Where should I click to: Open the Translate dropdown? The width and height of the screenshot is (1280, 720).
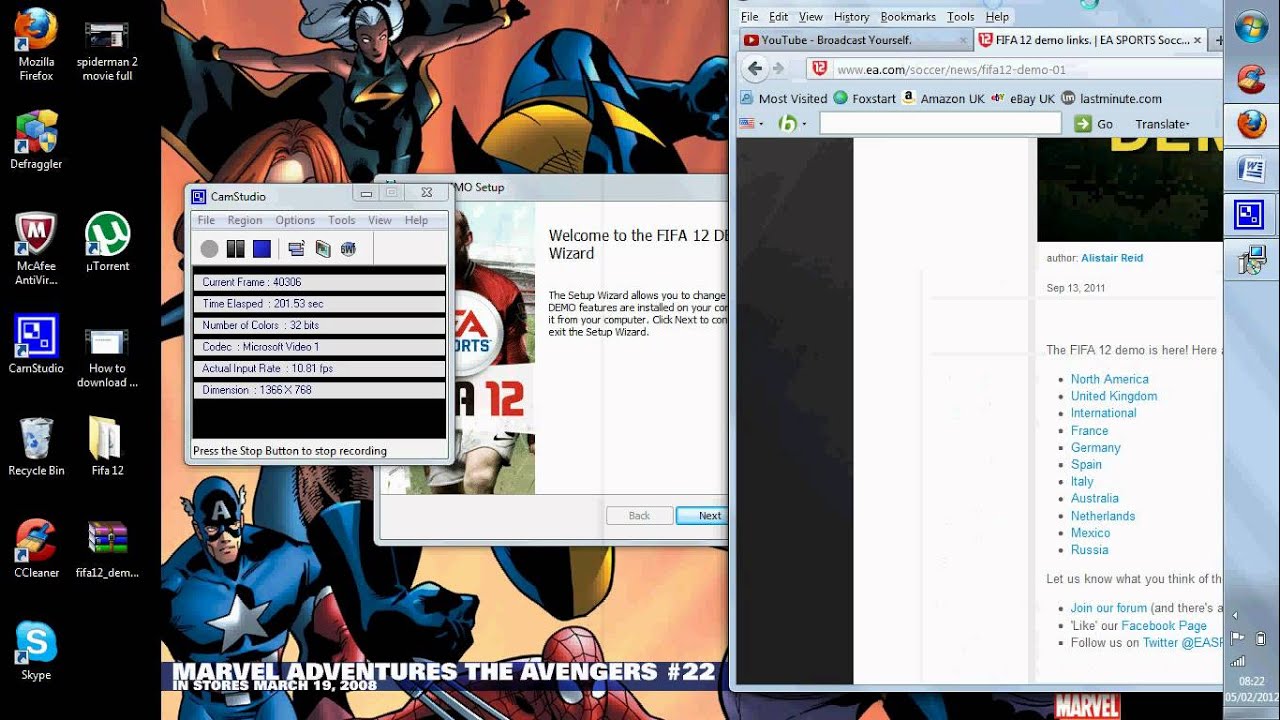click(1162, 124)
